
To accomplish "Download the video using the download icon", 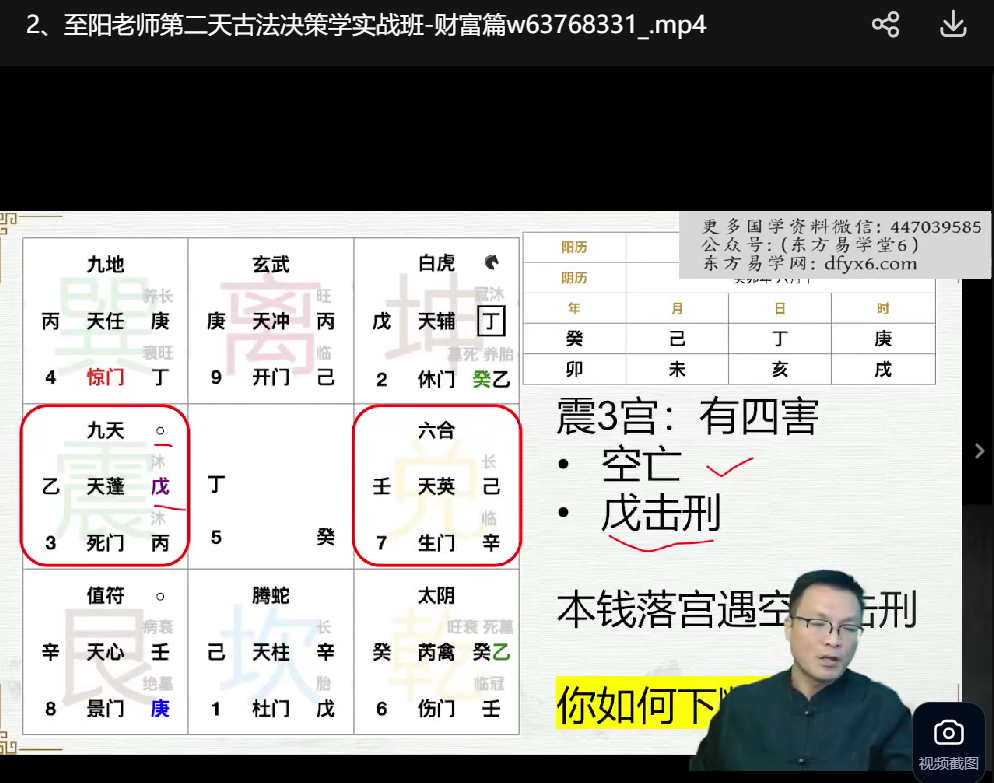I will (x=953, y=25).
